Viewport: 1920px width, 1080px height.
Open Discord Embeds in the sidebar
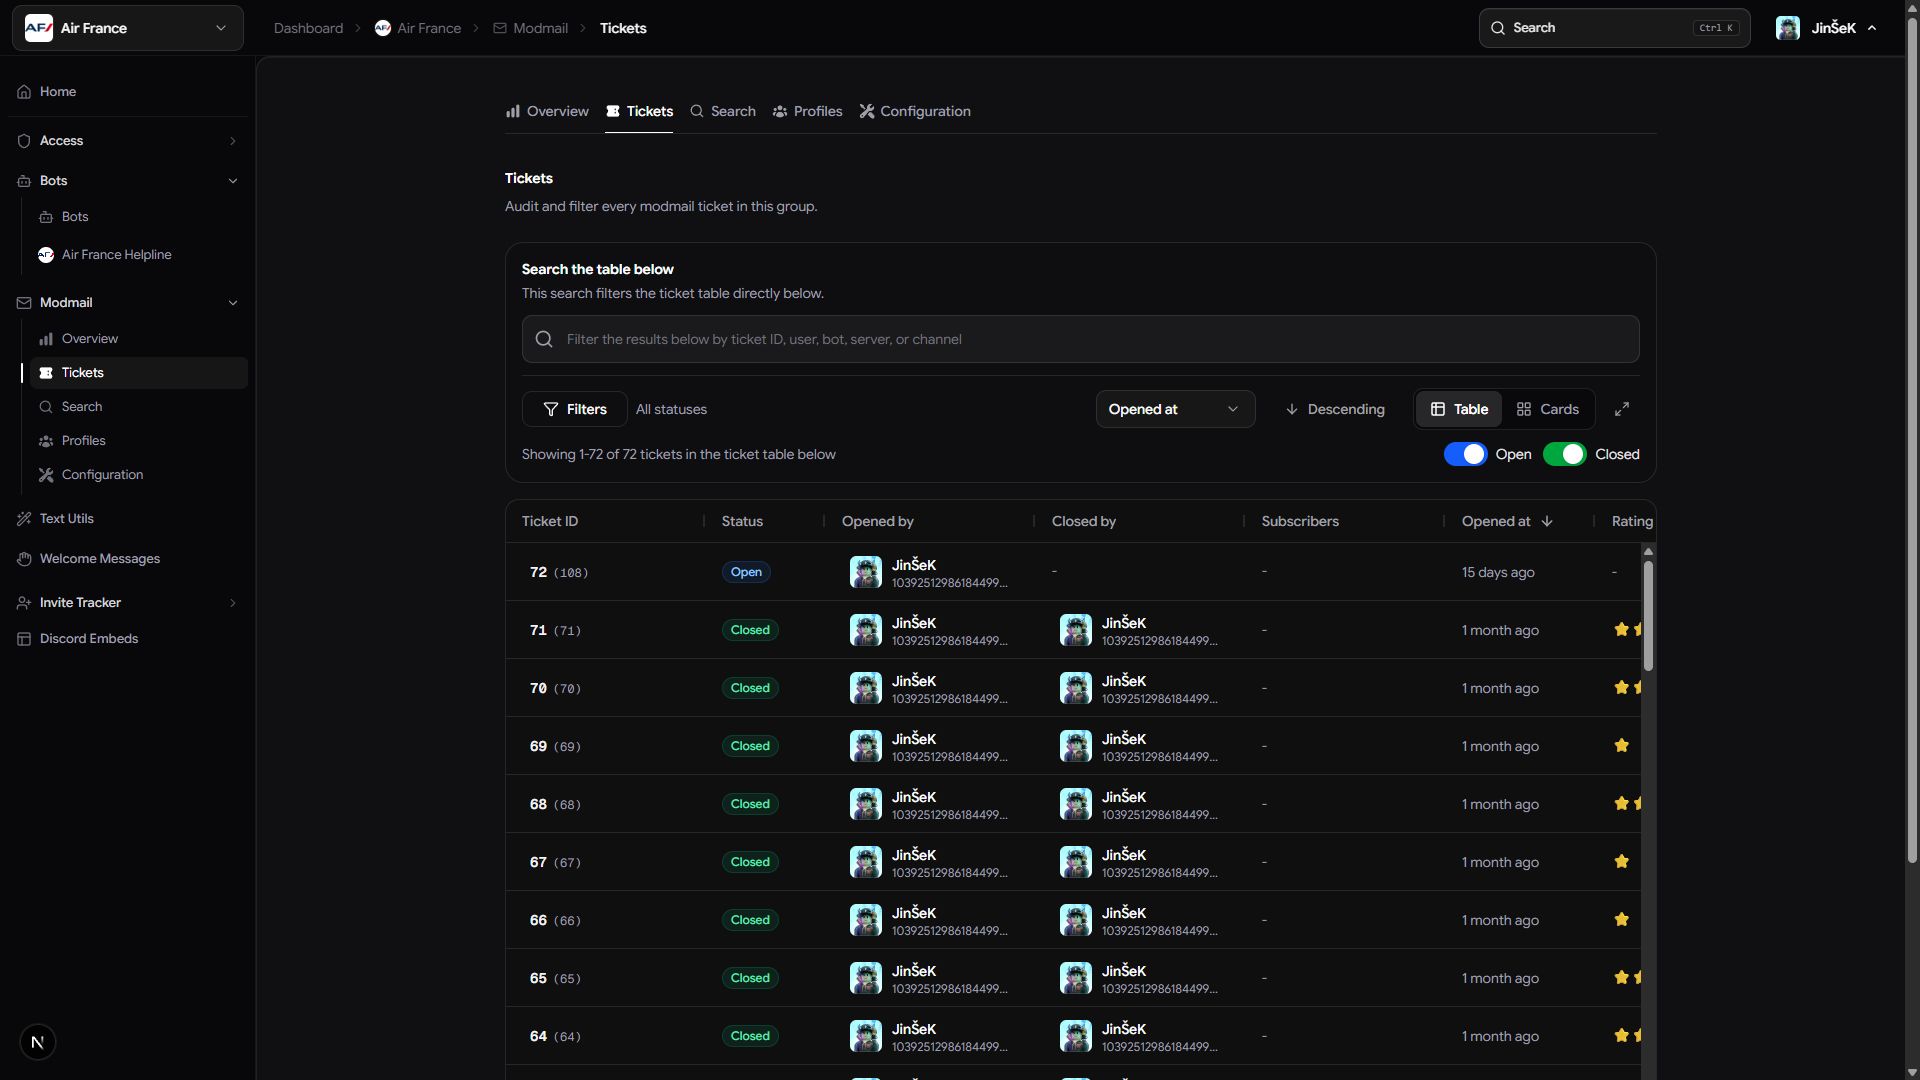pos(128,639)
